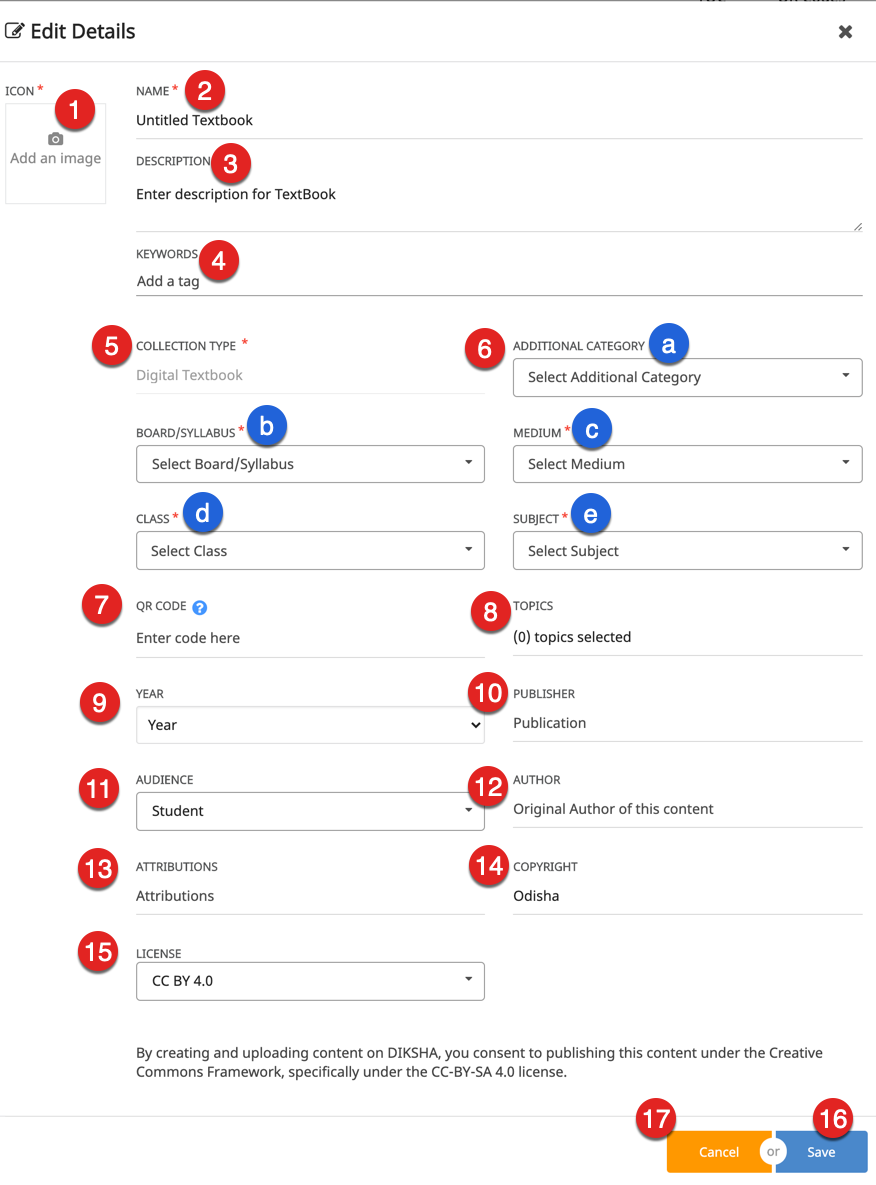Click the QR Code 'Enter code here' field
876x1185 pixels.
click(310, 638)
